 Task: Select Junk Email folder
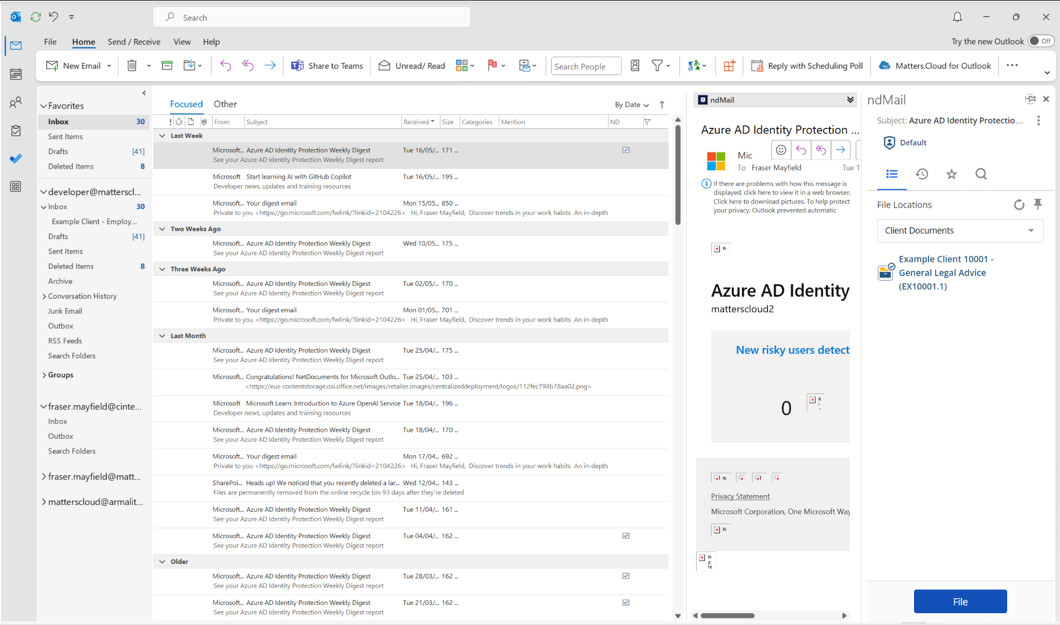[65, 311]
